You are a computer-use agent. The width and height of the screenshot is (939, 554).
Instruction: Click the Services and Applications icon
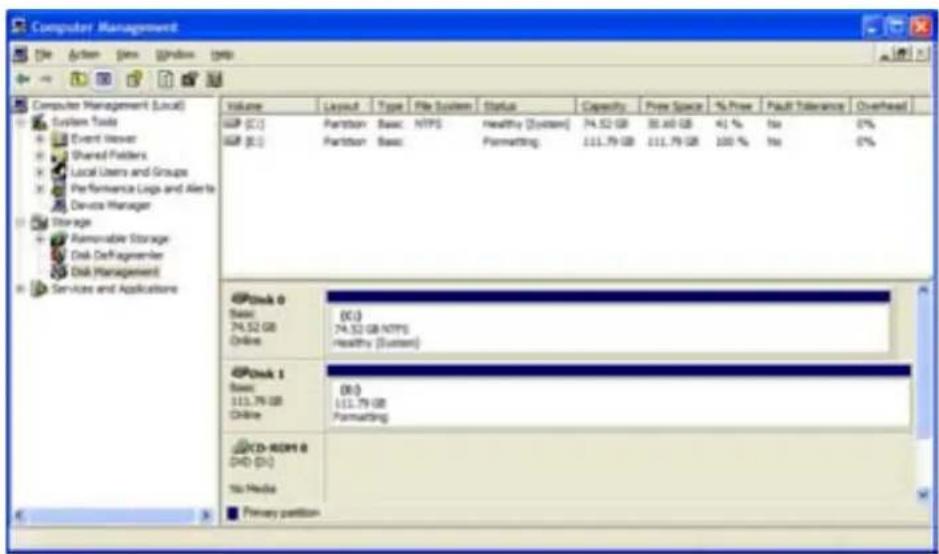coord(40,289)
